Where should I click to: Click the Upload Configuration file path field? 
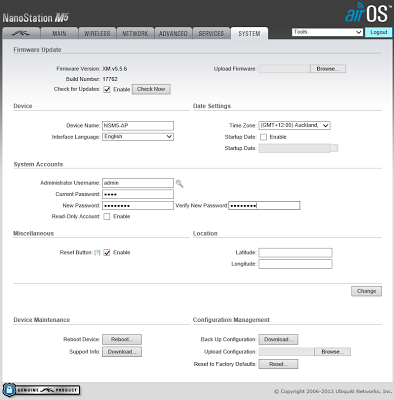286,352
